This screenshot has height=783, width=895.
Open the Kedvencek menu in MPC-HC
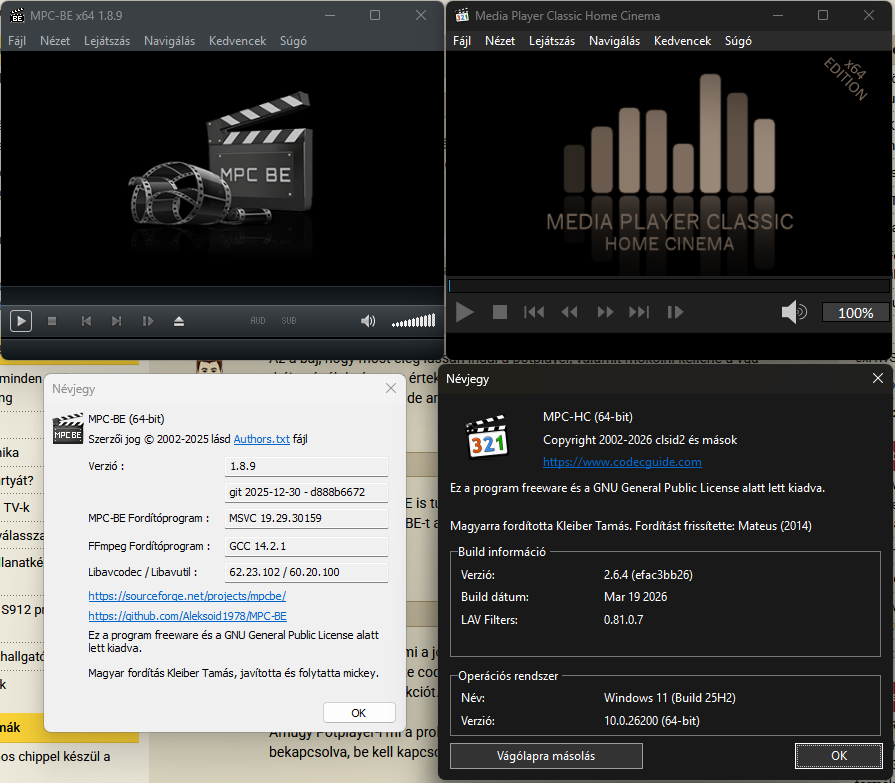683,41
